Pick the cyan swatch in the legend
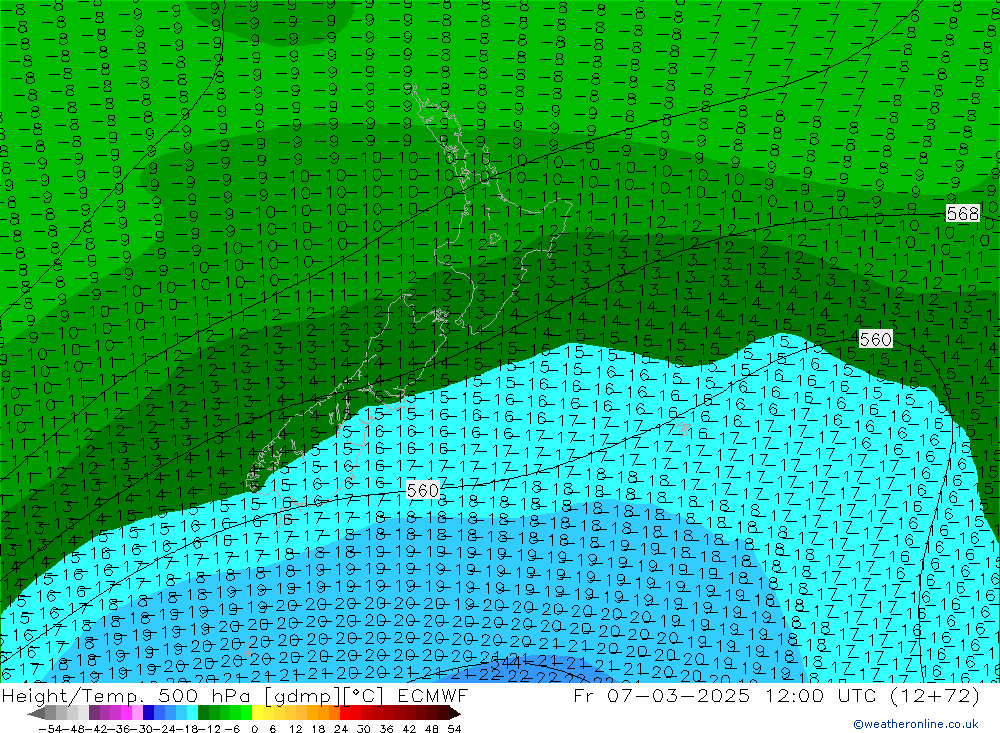 192,713
